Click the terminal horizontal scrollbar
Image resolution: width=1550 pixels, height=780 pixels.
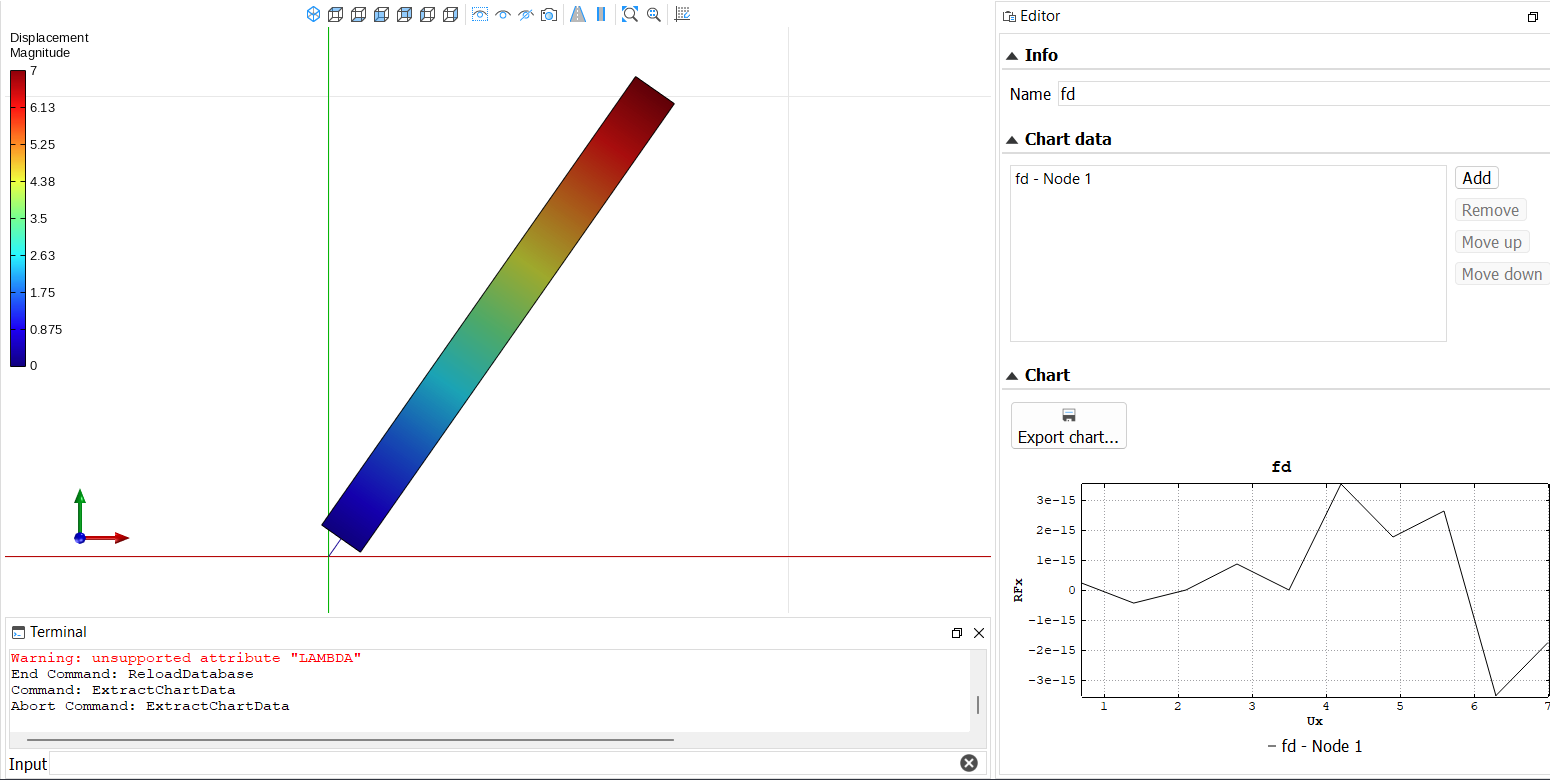tap(350, 740)
